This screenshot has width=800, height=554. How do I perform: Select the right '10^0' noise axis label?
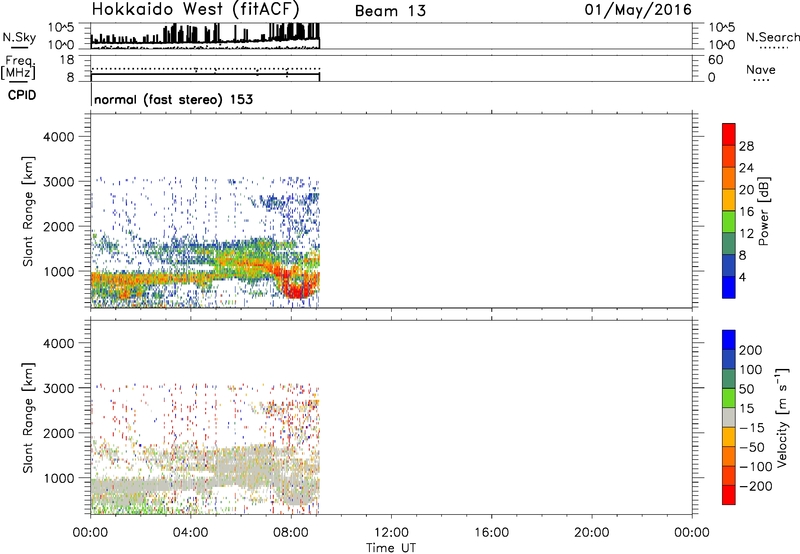pyautogui.click(x=721, y=45)
